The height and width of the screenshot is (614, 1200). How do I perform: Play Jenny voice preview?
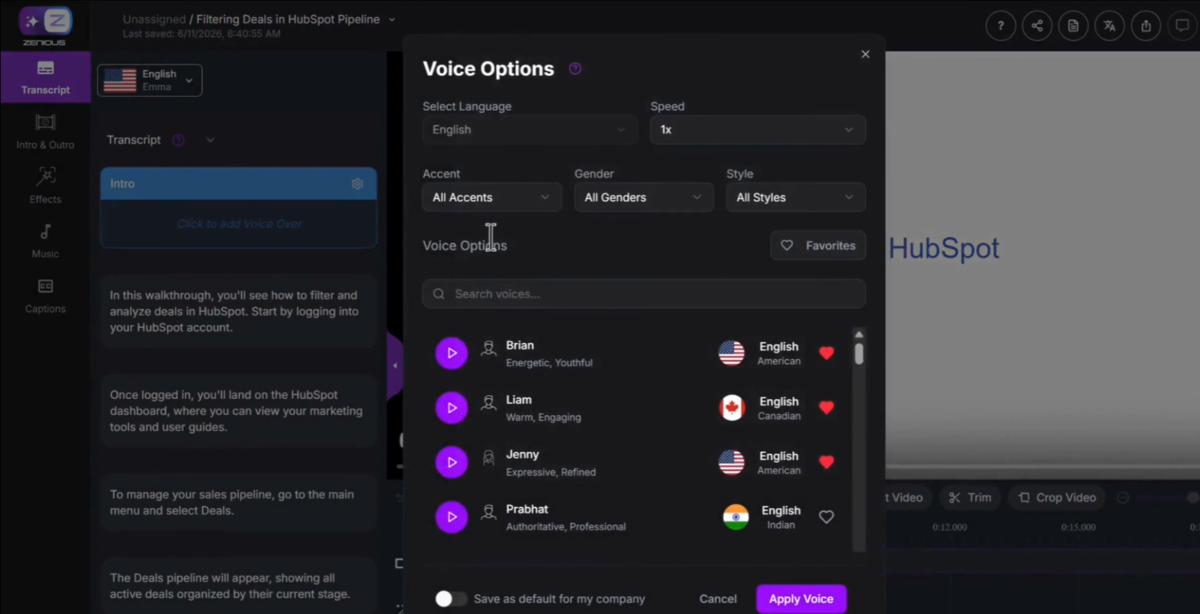coord(452,462)
